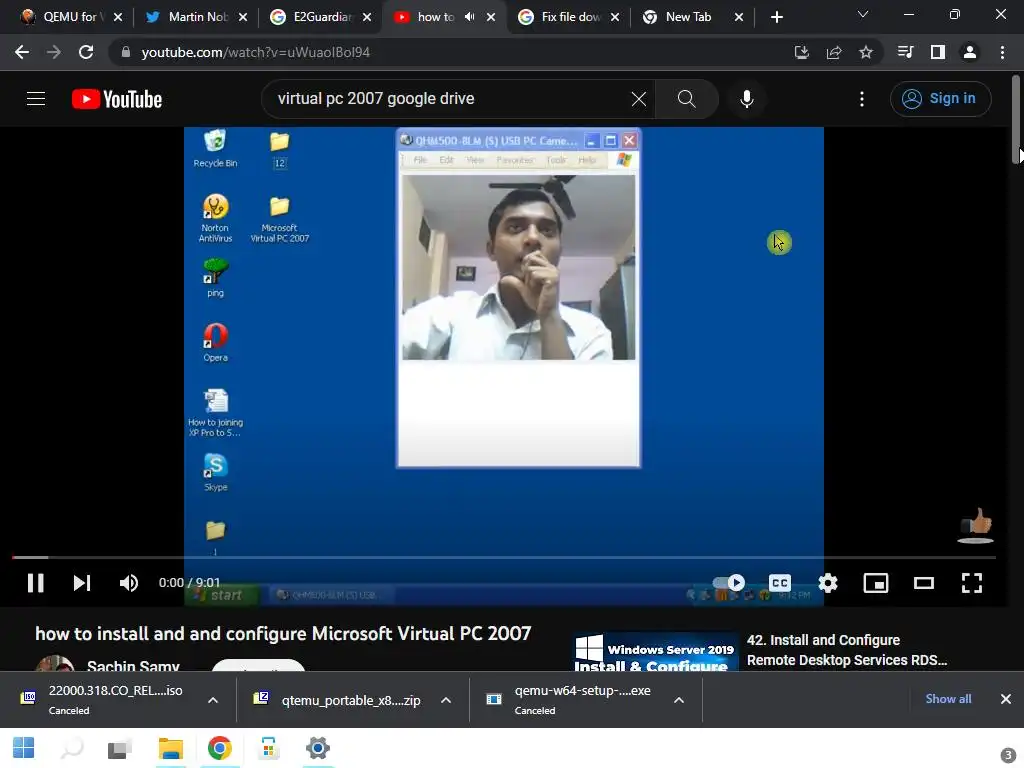Enable miniplayer mode
Viewport: 1024px width, 768px height.
point(875,583)
